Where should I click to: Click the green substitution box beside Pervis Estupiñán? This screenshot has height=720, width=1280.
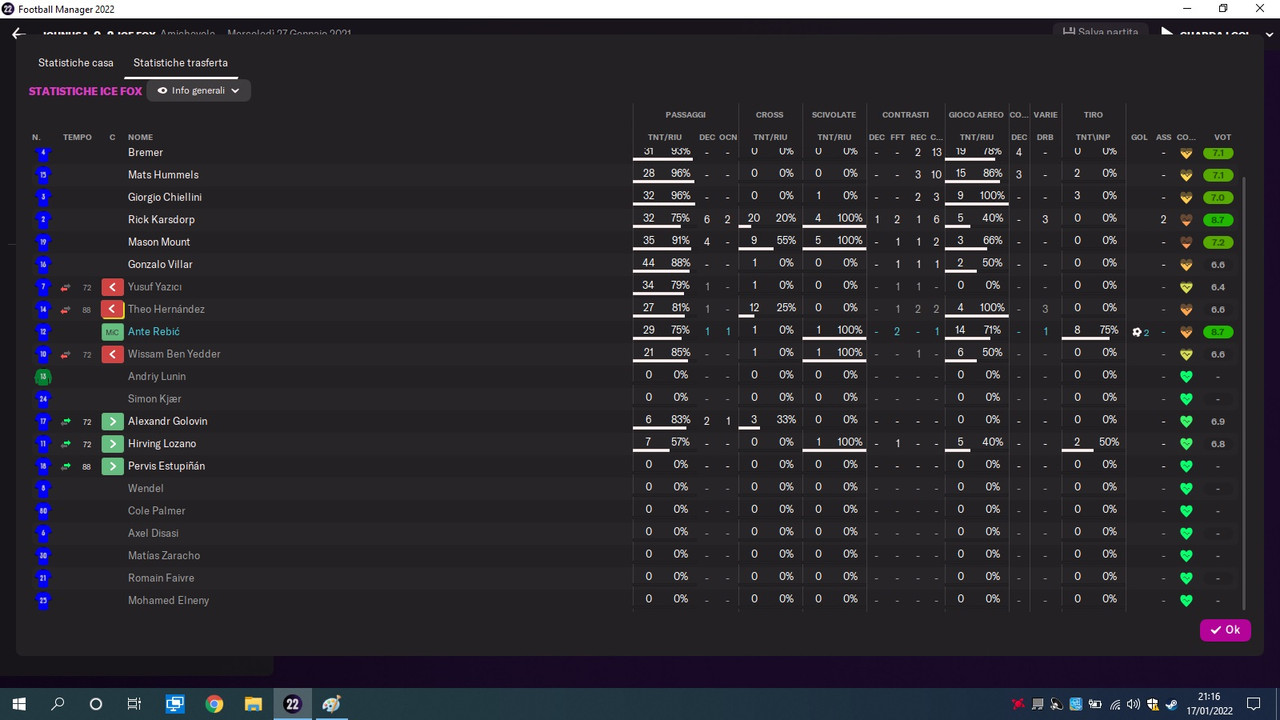[112, 466]
